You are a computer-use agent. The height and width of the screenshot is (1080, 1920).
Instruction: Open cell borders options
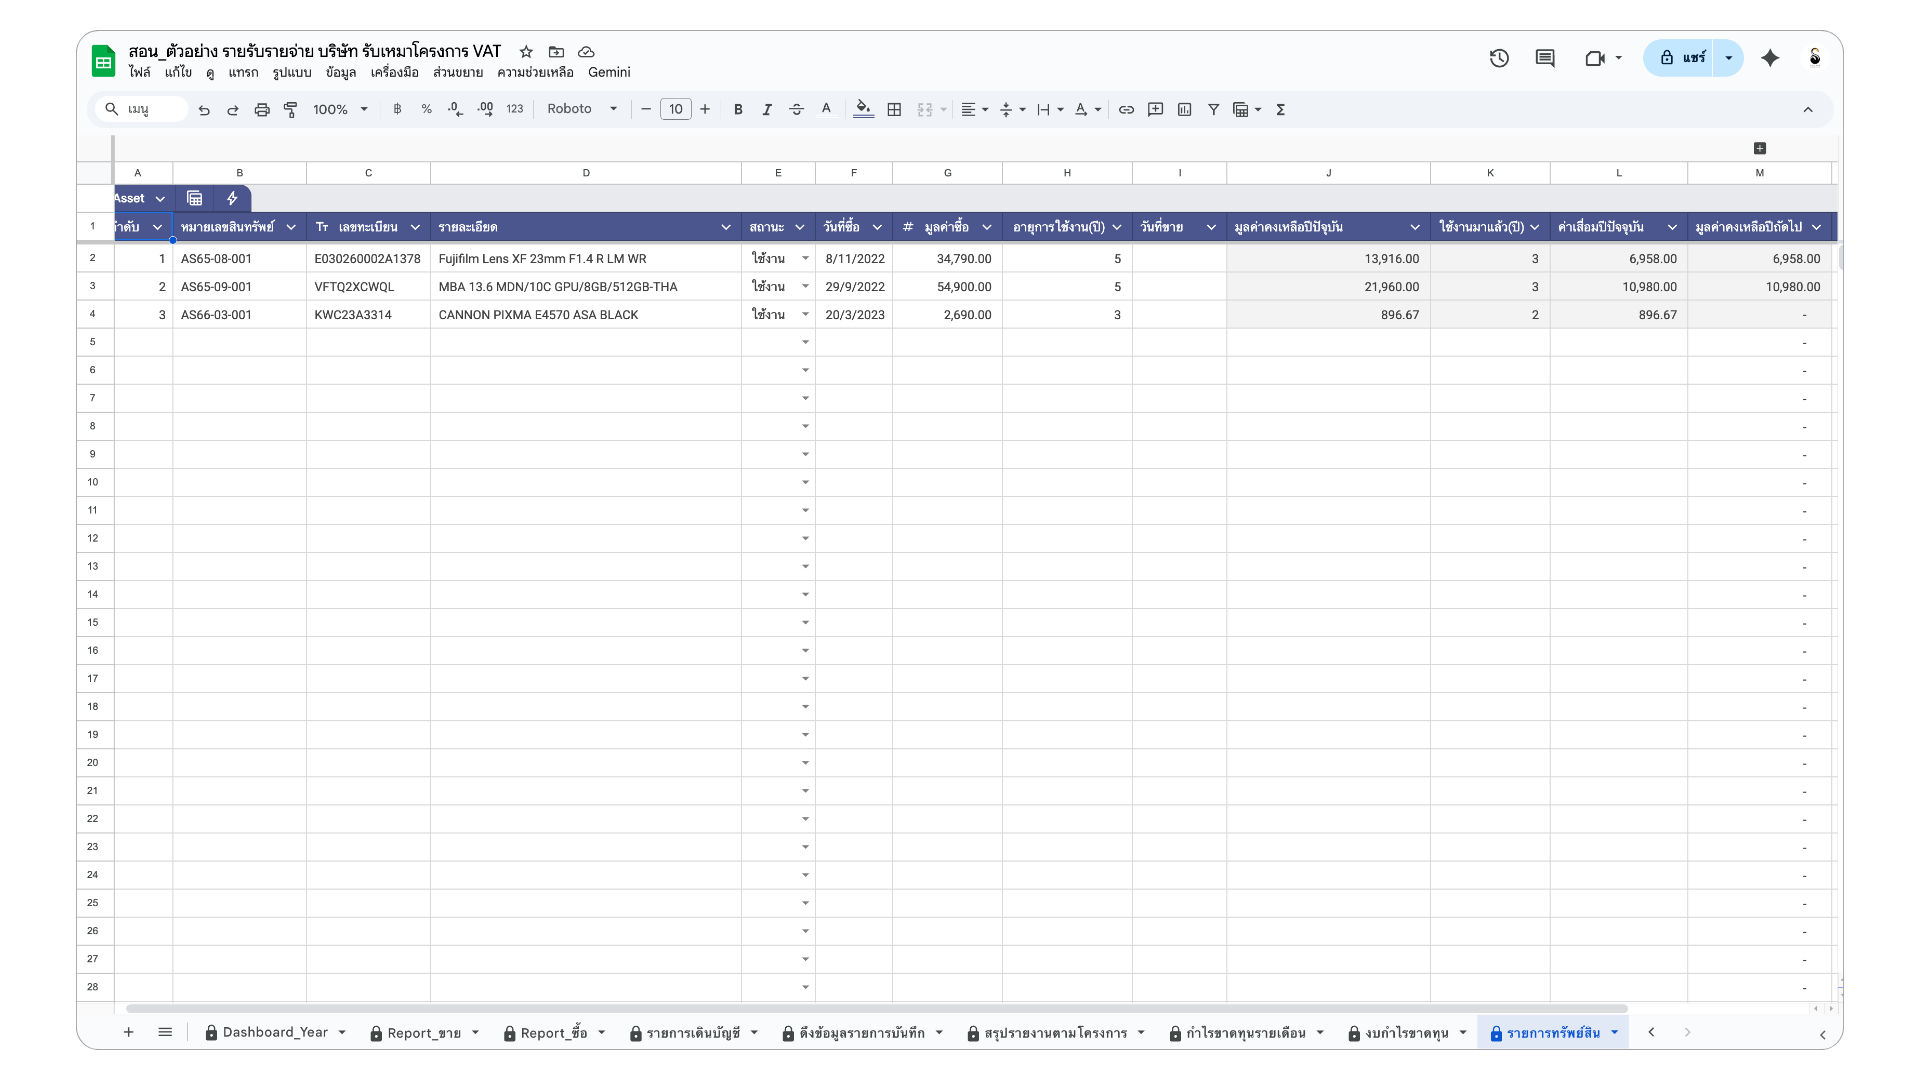click(x=894, y=109)
